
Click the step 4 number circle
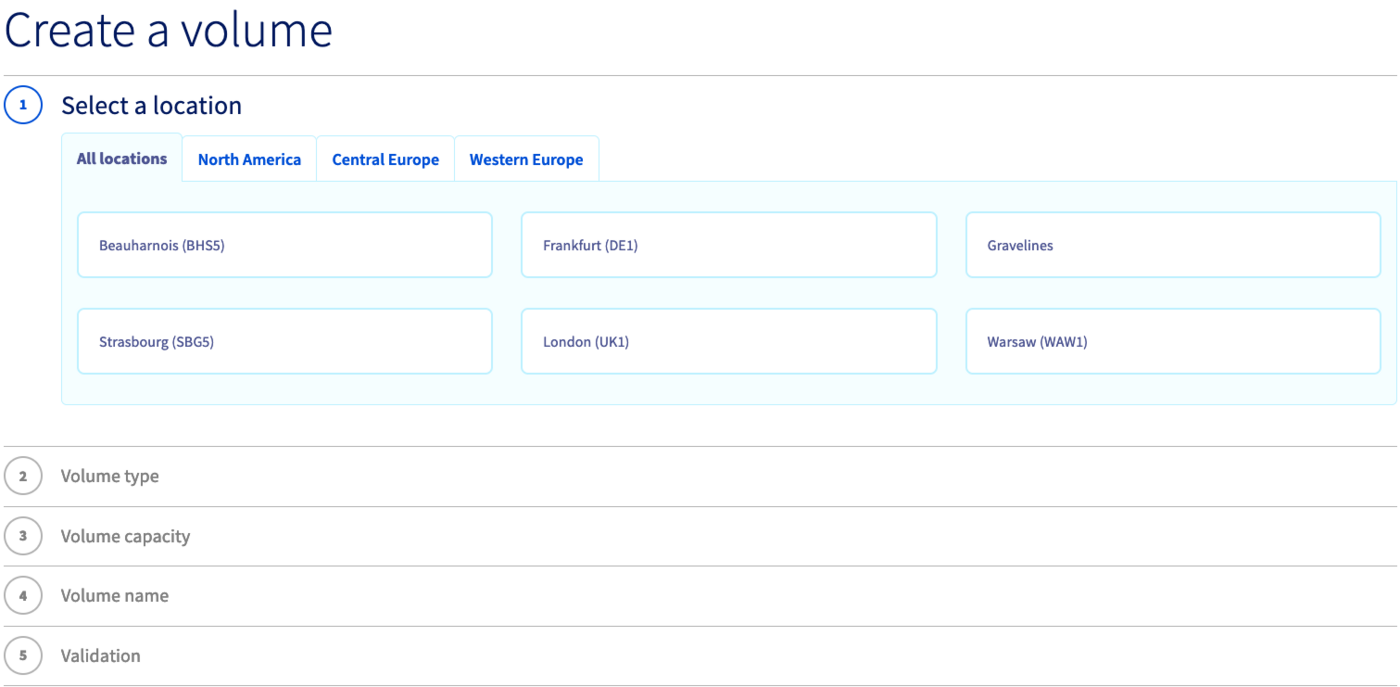[23, 596]
